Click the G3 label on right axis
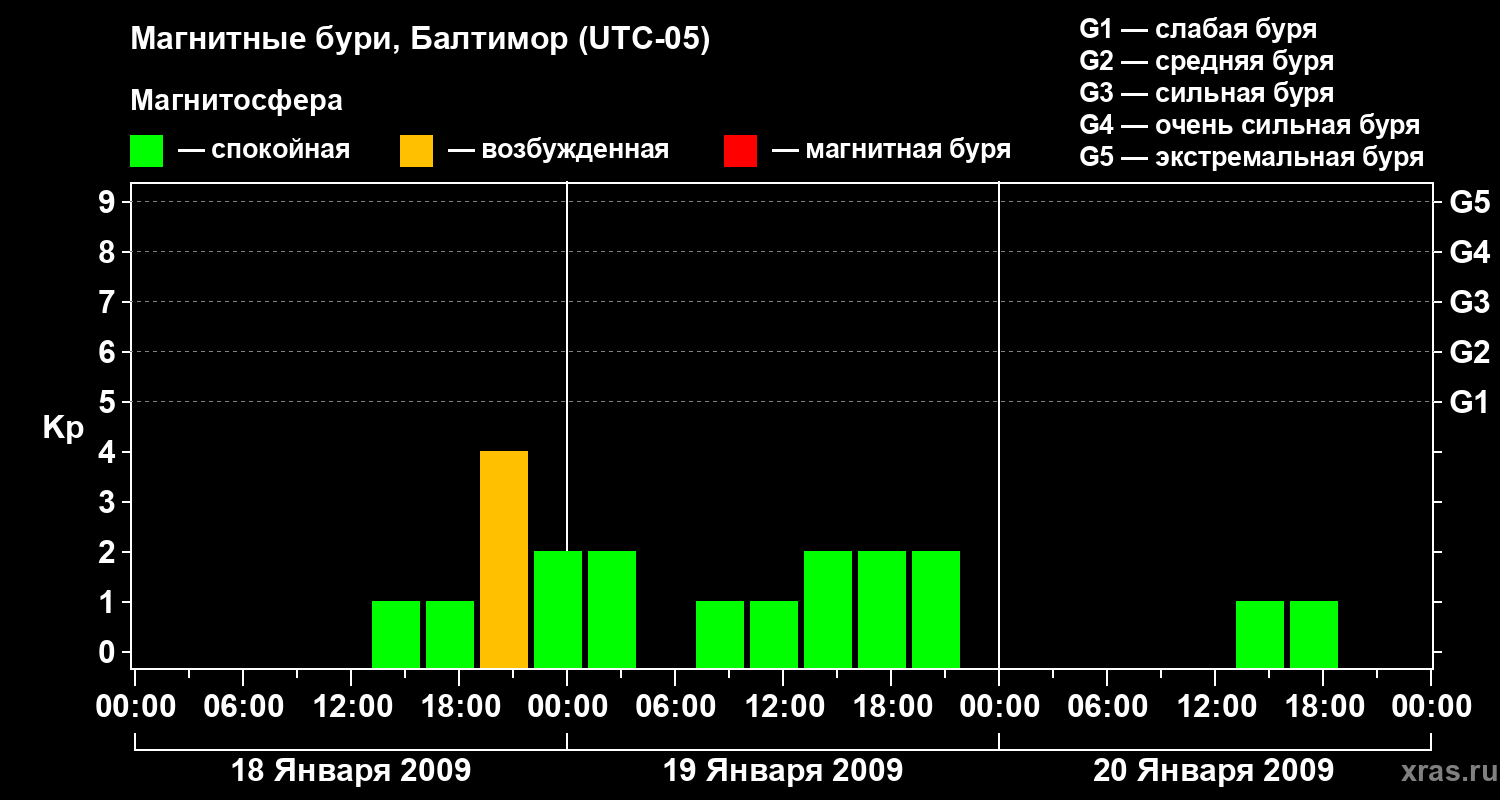Viewport: 1500px width, 800px height. click(x=1470, y=303)
